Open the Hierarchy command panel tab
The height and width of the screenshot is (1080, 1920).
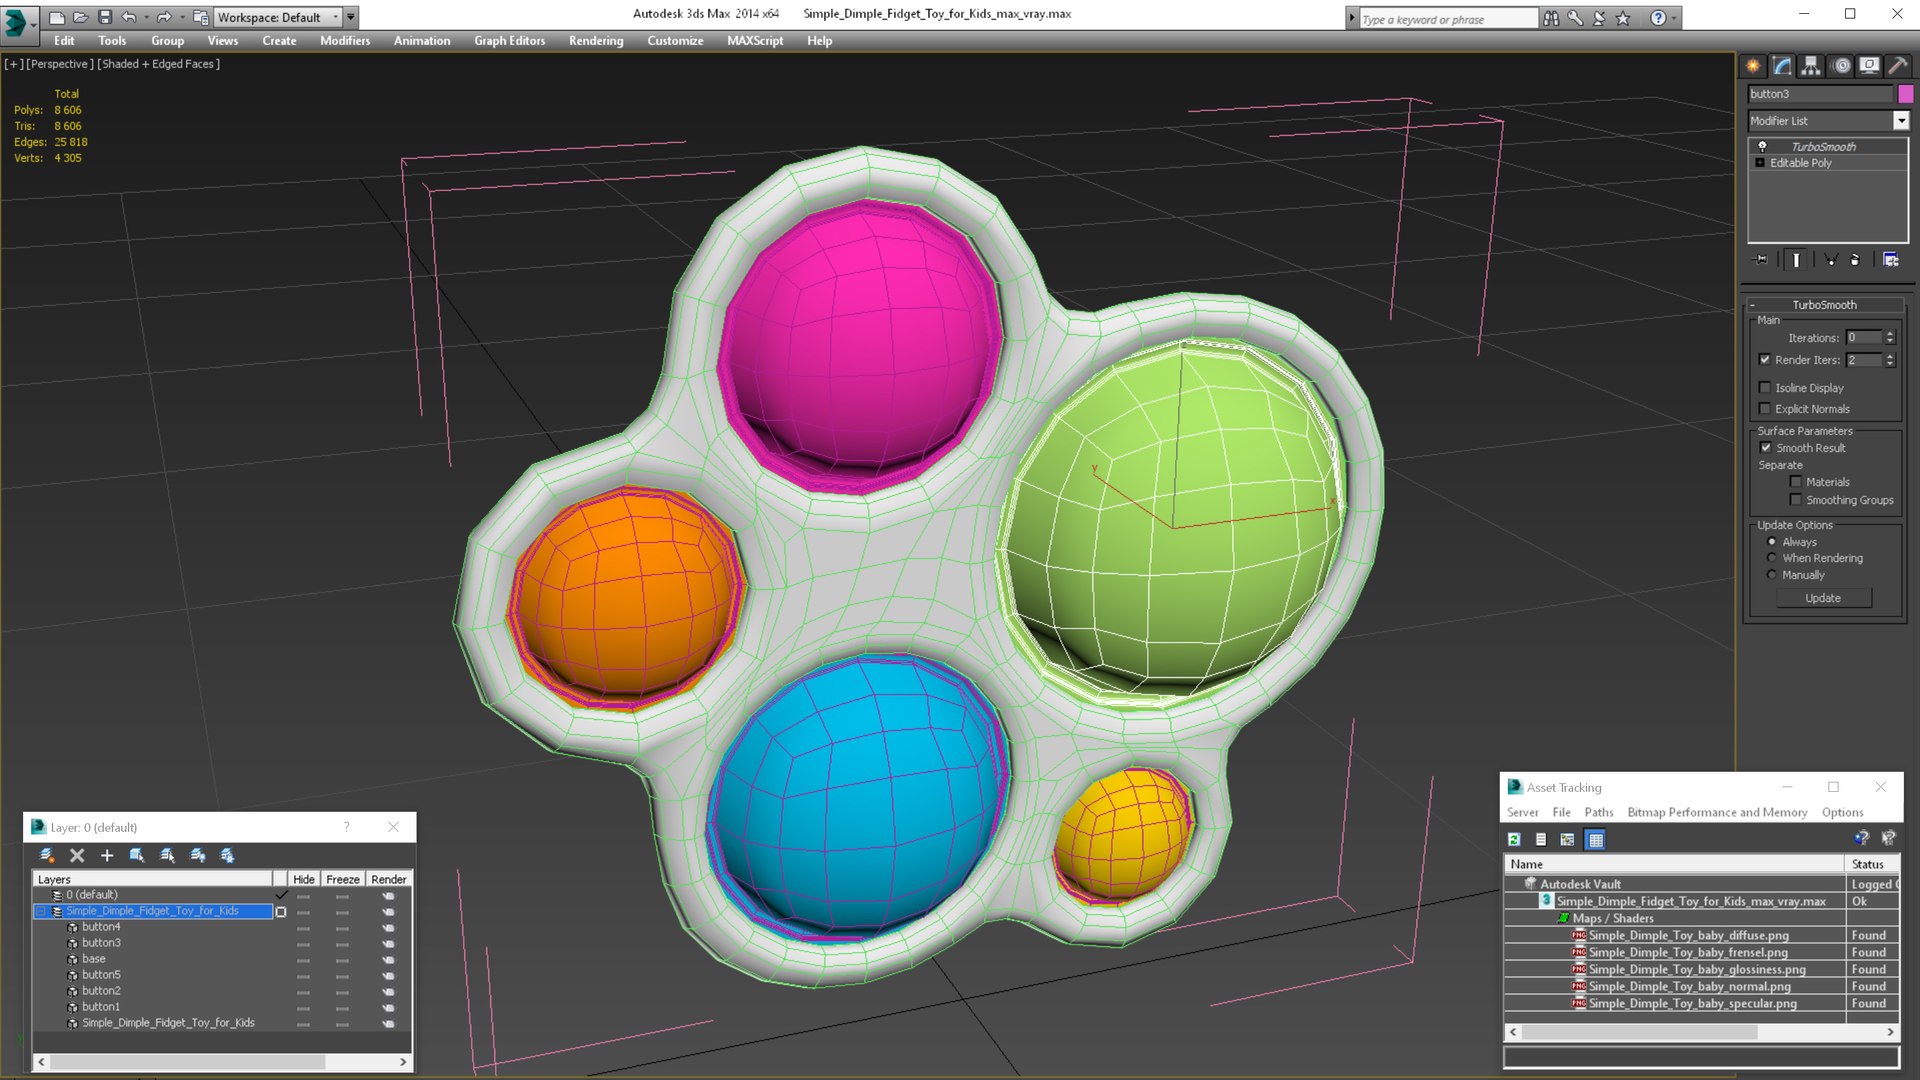[x=1811, y=66]
